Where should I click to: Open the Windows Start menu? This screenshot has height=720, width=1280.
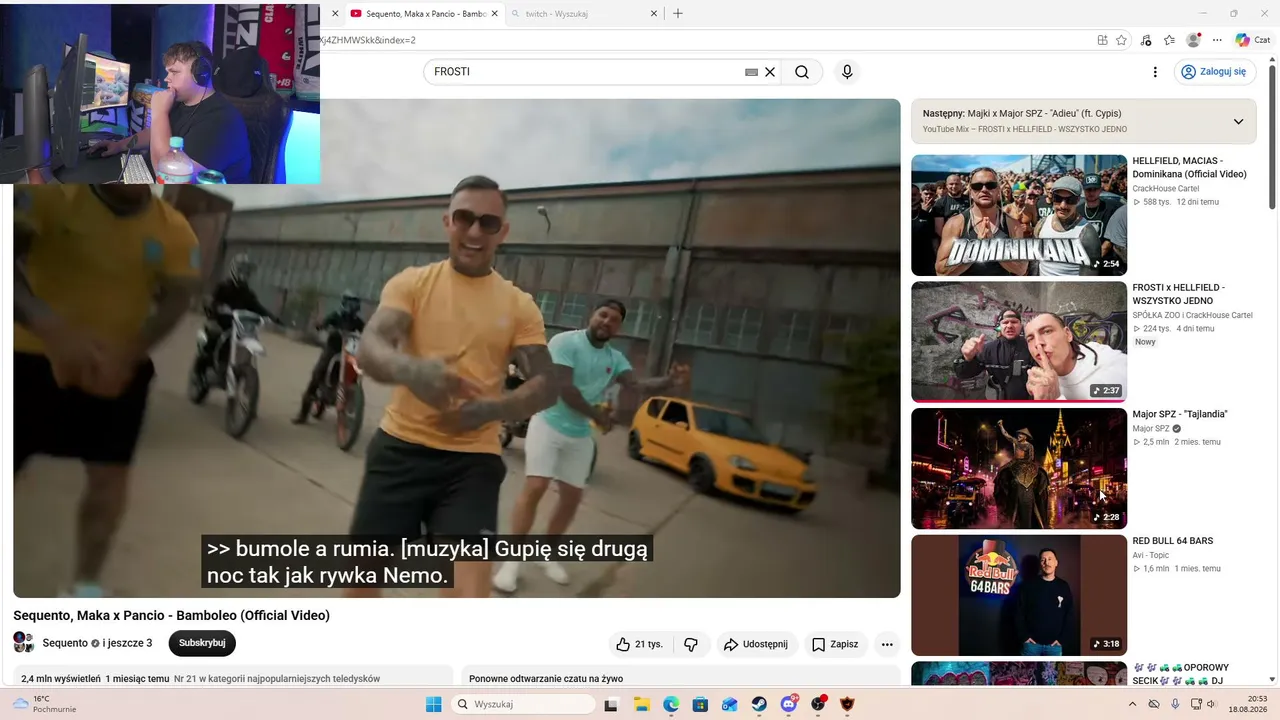tap(433, 704)
